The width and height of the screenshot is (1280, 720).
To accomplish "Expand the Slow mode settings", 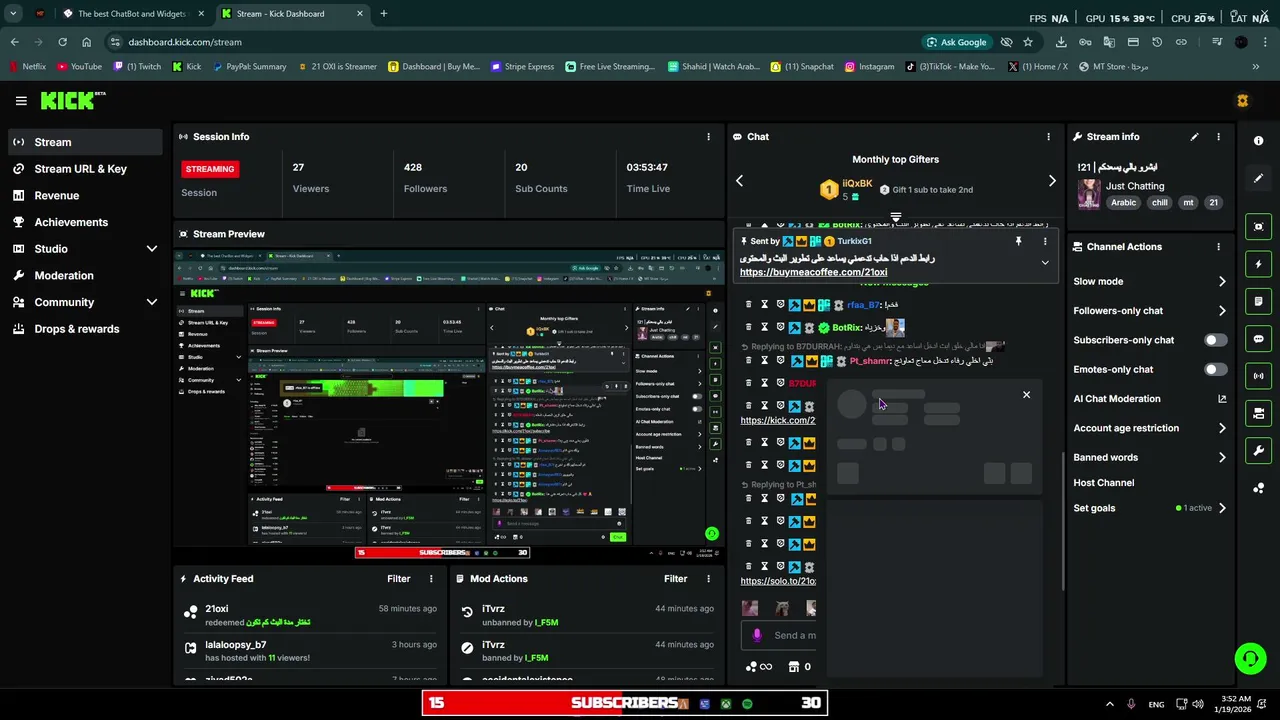I will pos(1221,282).
